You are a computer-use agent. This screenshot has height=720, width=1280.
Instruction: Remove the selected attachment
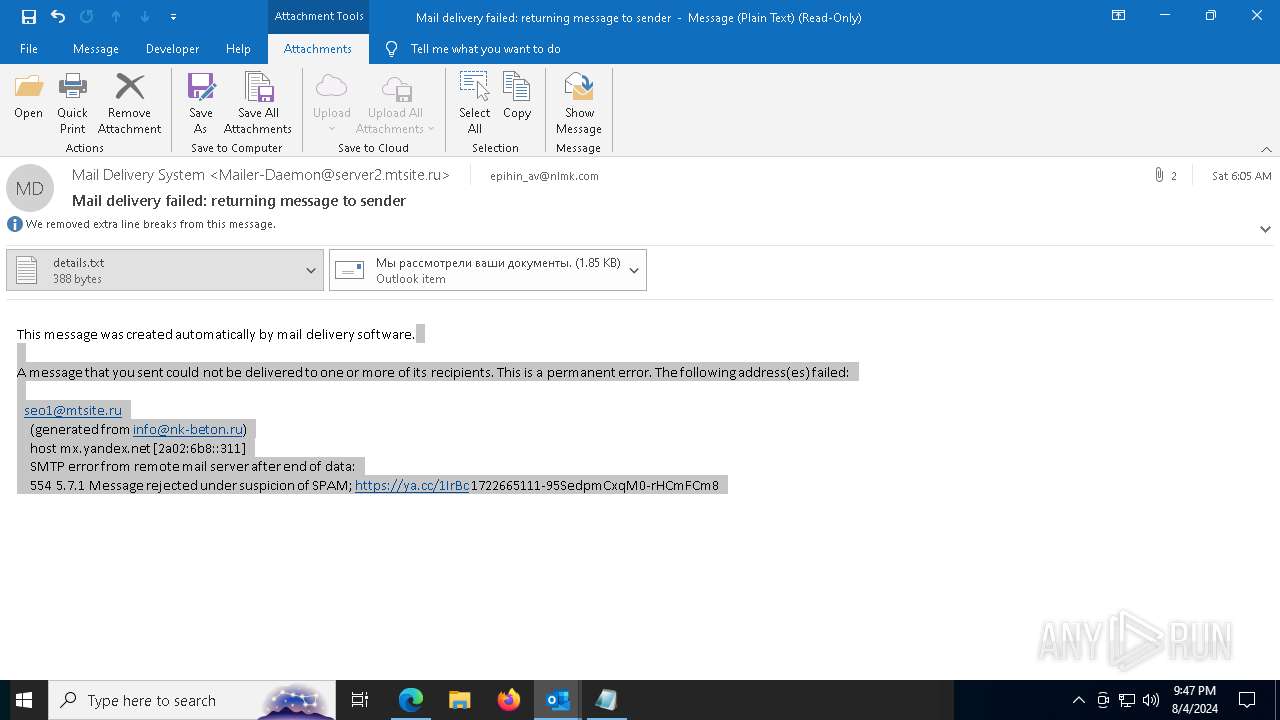[x=130, y=103]
